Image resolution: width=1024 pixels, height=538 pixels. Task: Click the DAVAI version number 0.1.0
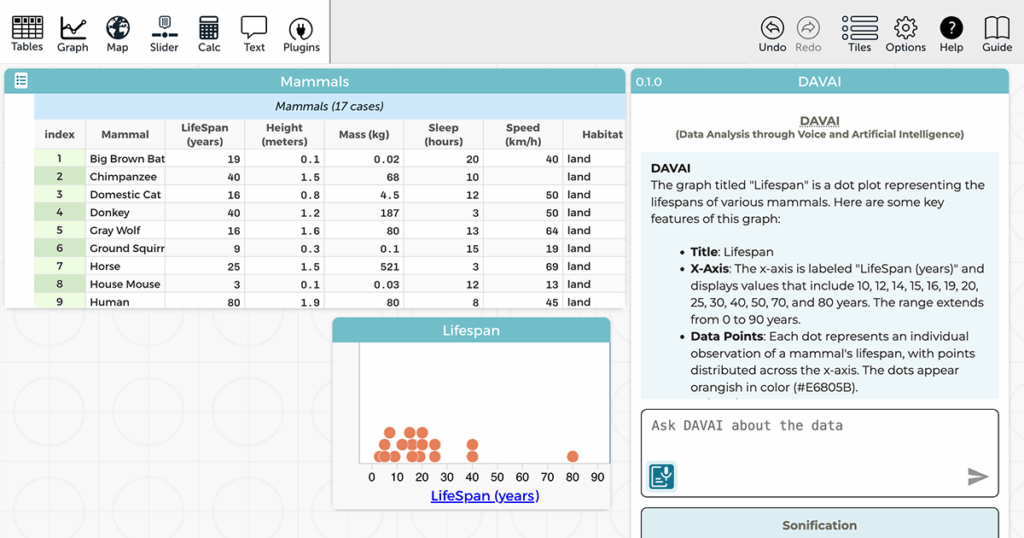648,82
